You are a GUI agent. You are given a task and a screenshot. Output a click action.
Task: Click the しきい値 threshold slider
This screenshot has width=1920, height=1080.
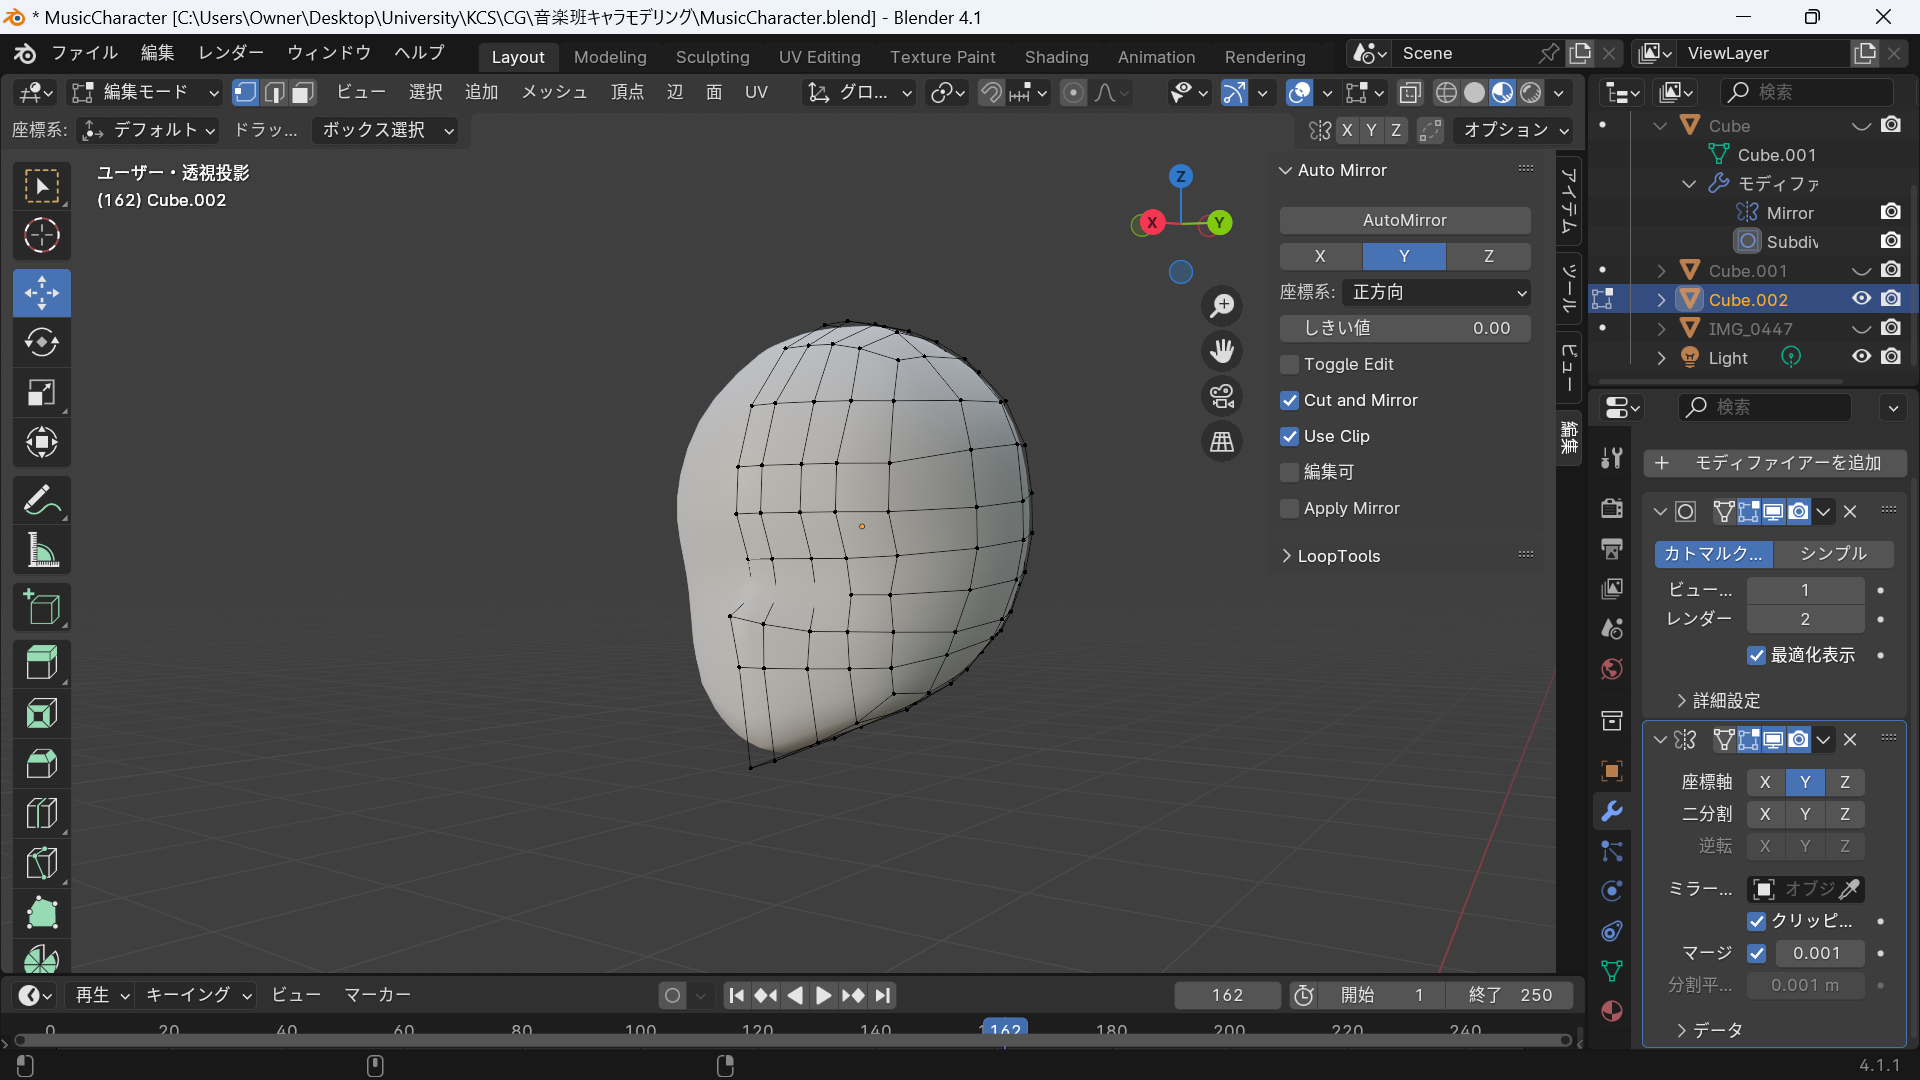pos(1404,328)
